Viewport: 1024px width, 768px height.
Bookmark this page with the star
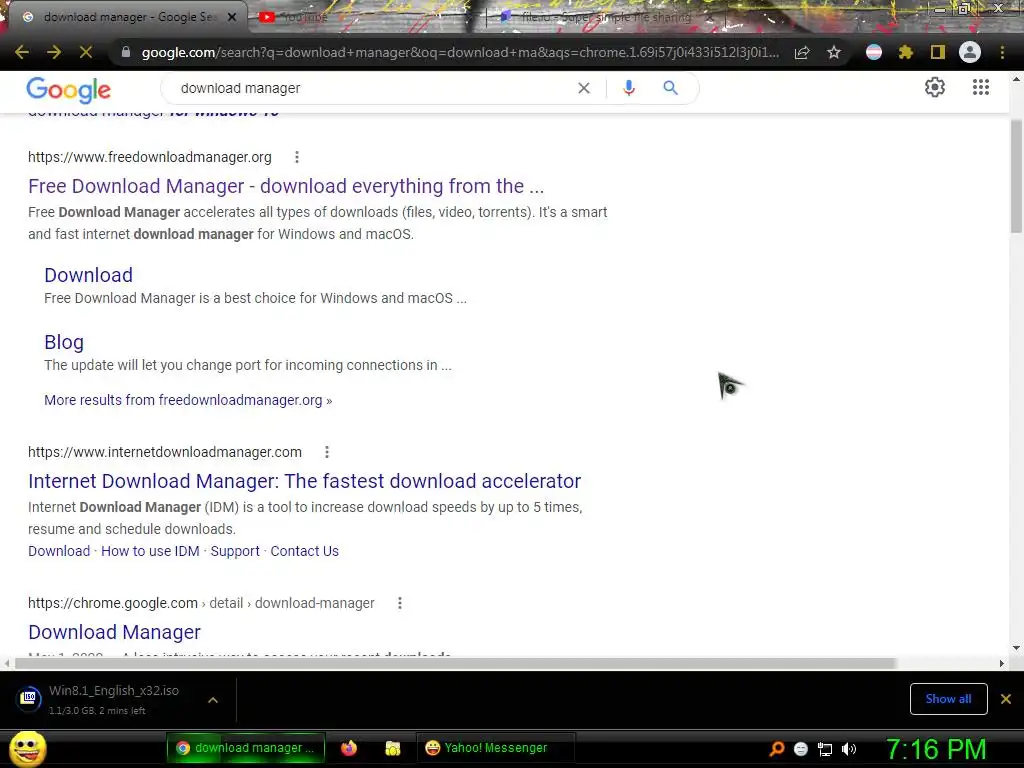point(834,52)
